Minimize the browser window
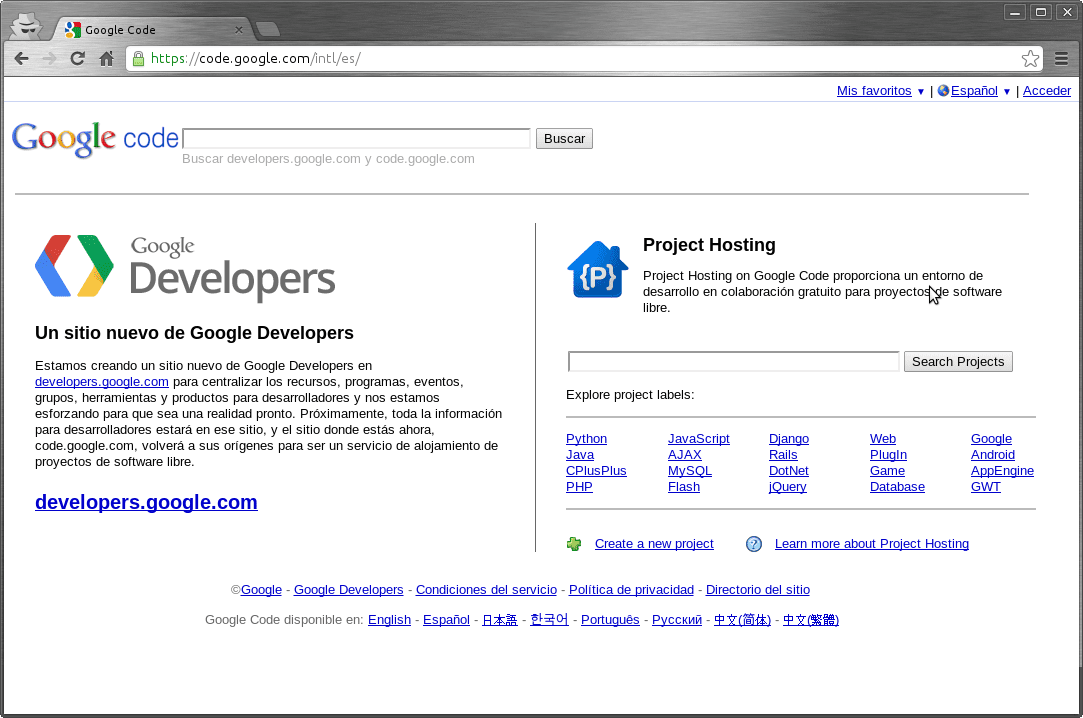This screenshot has height=718, width=1083. 1015,12
